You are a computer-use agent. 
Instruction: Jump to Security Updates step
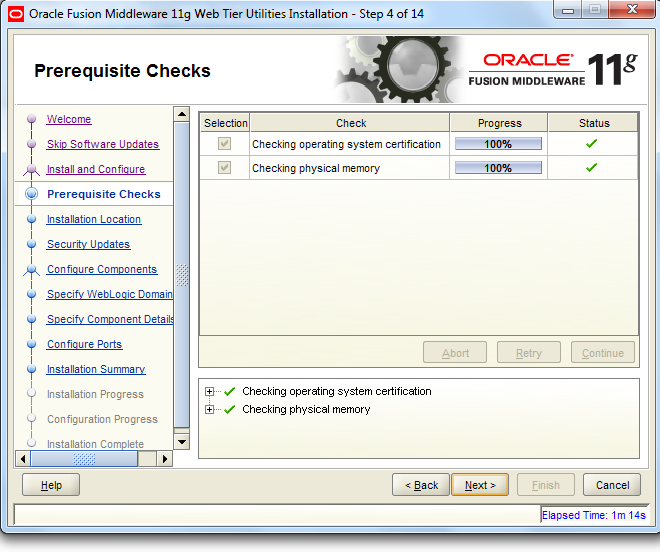[88, 244]
